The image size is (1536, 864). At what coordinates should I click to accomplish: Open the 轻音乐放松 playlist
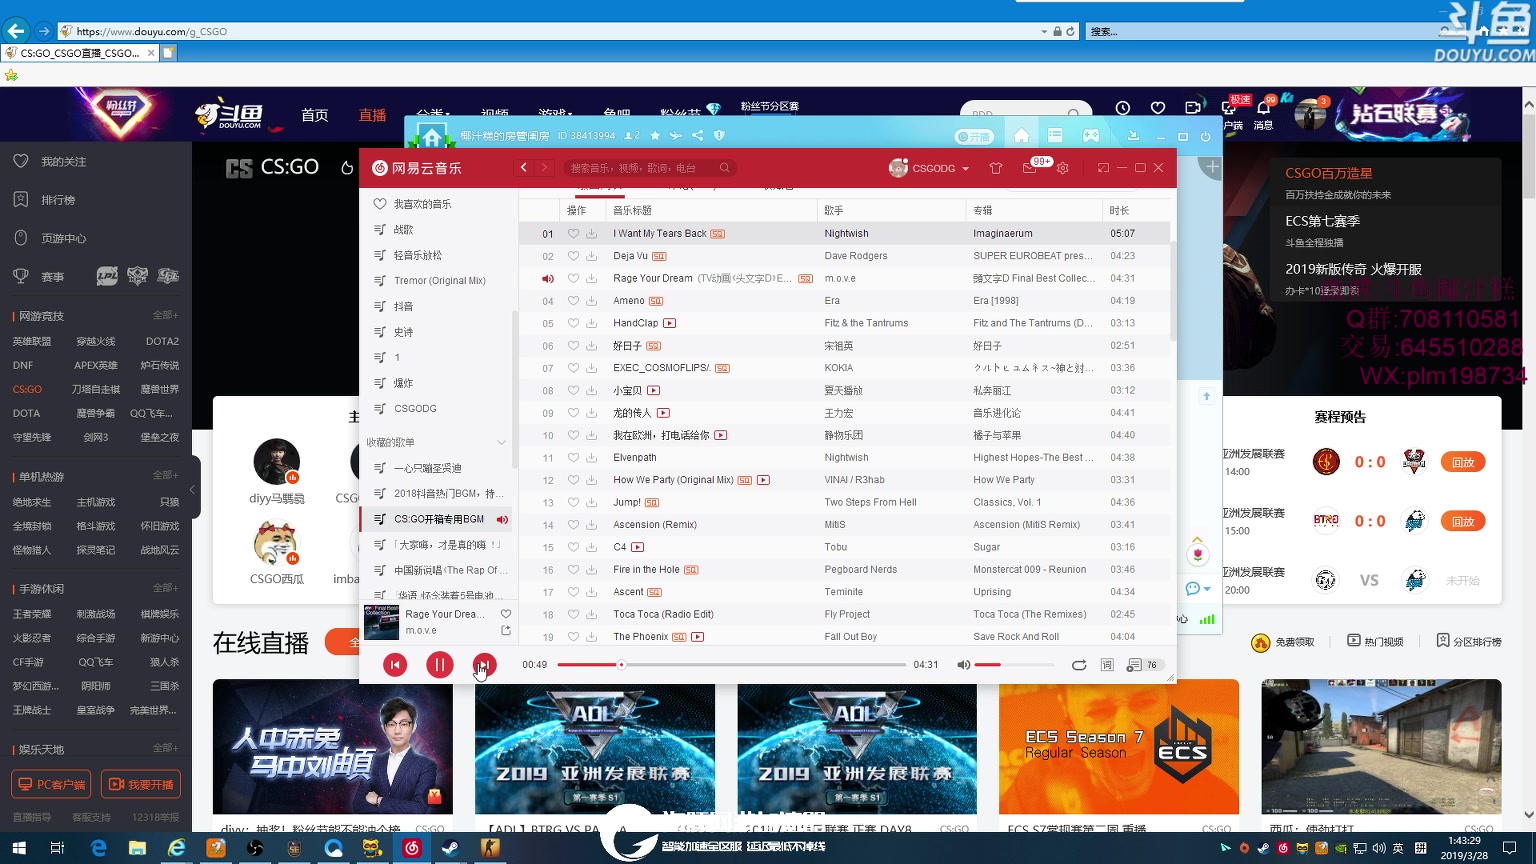click(x=418, y=255)
